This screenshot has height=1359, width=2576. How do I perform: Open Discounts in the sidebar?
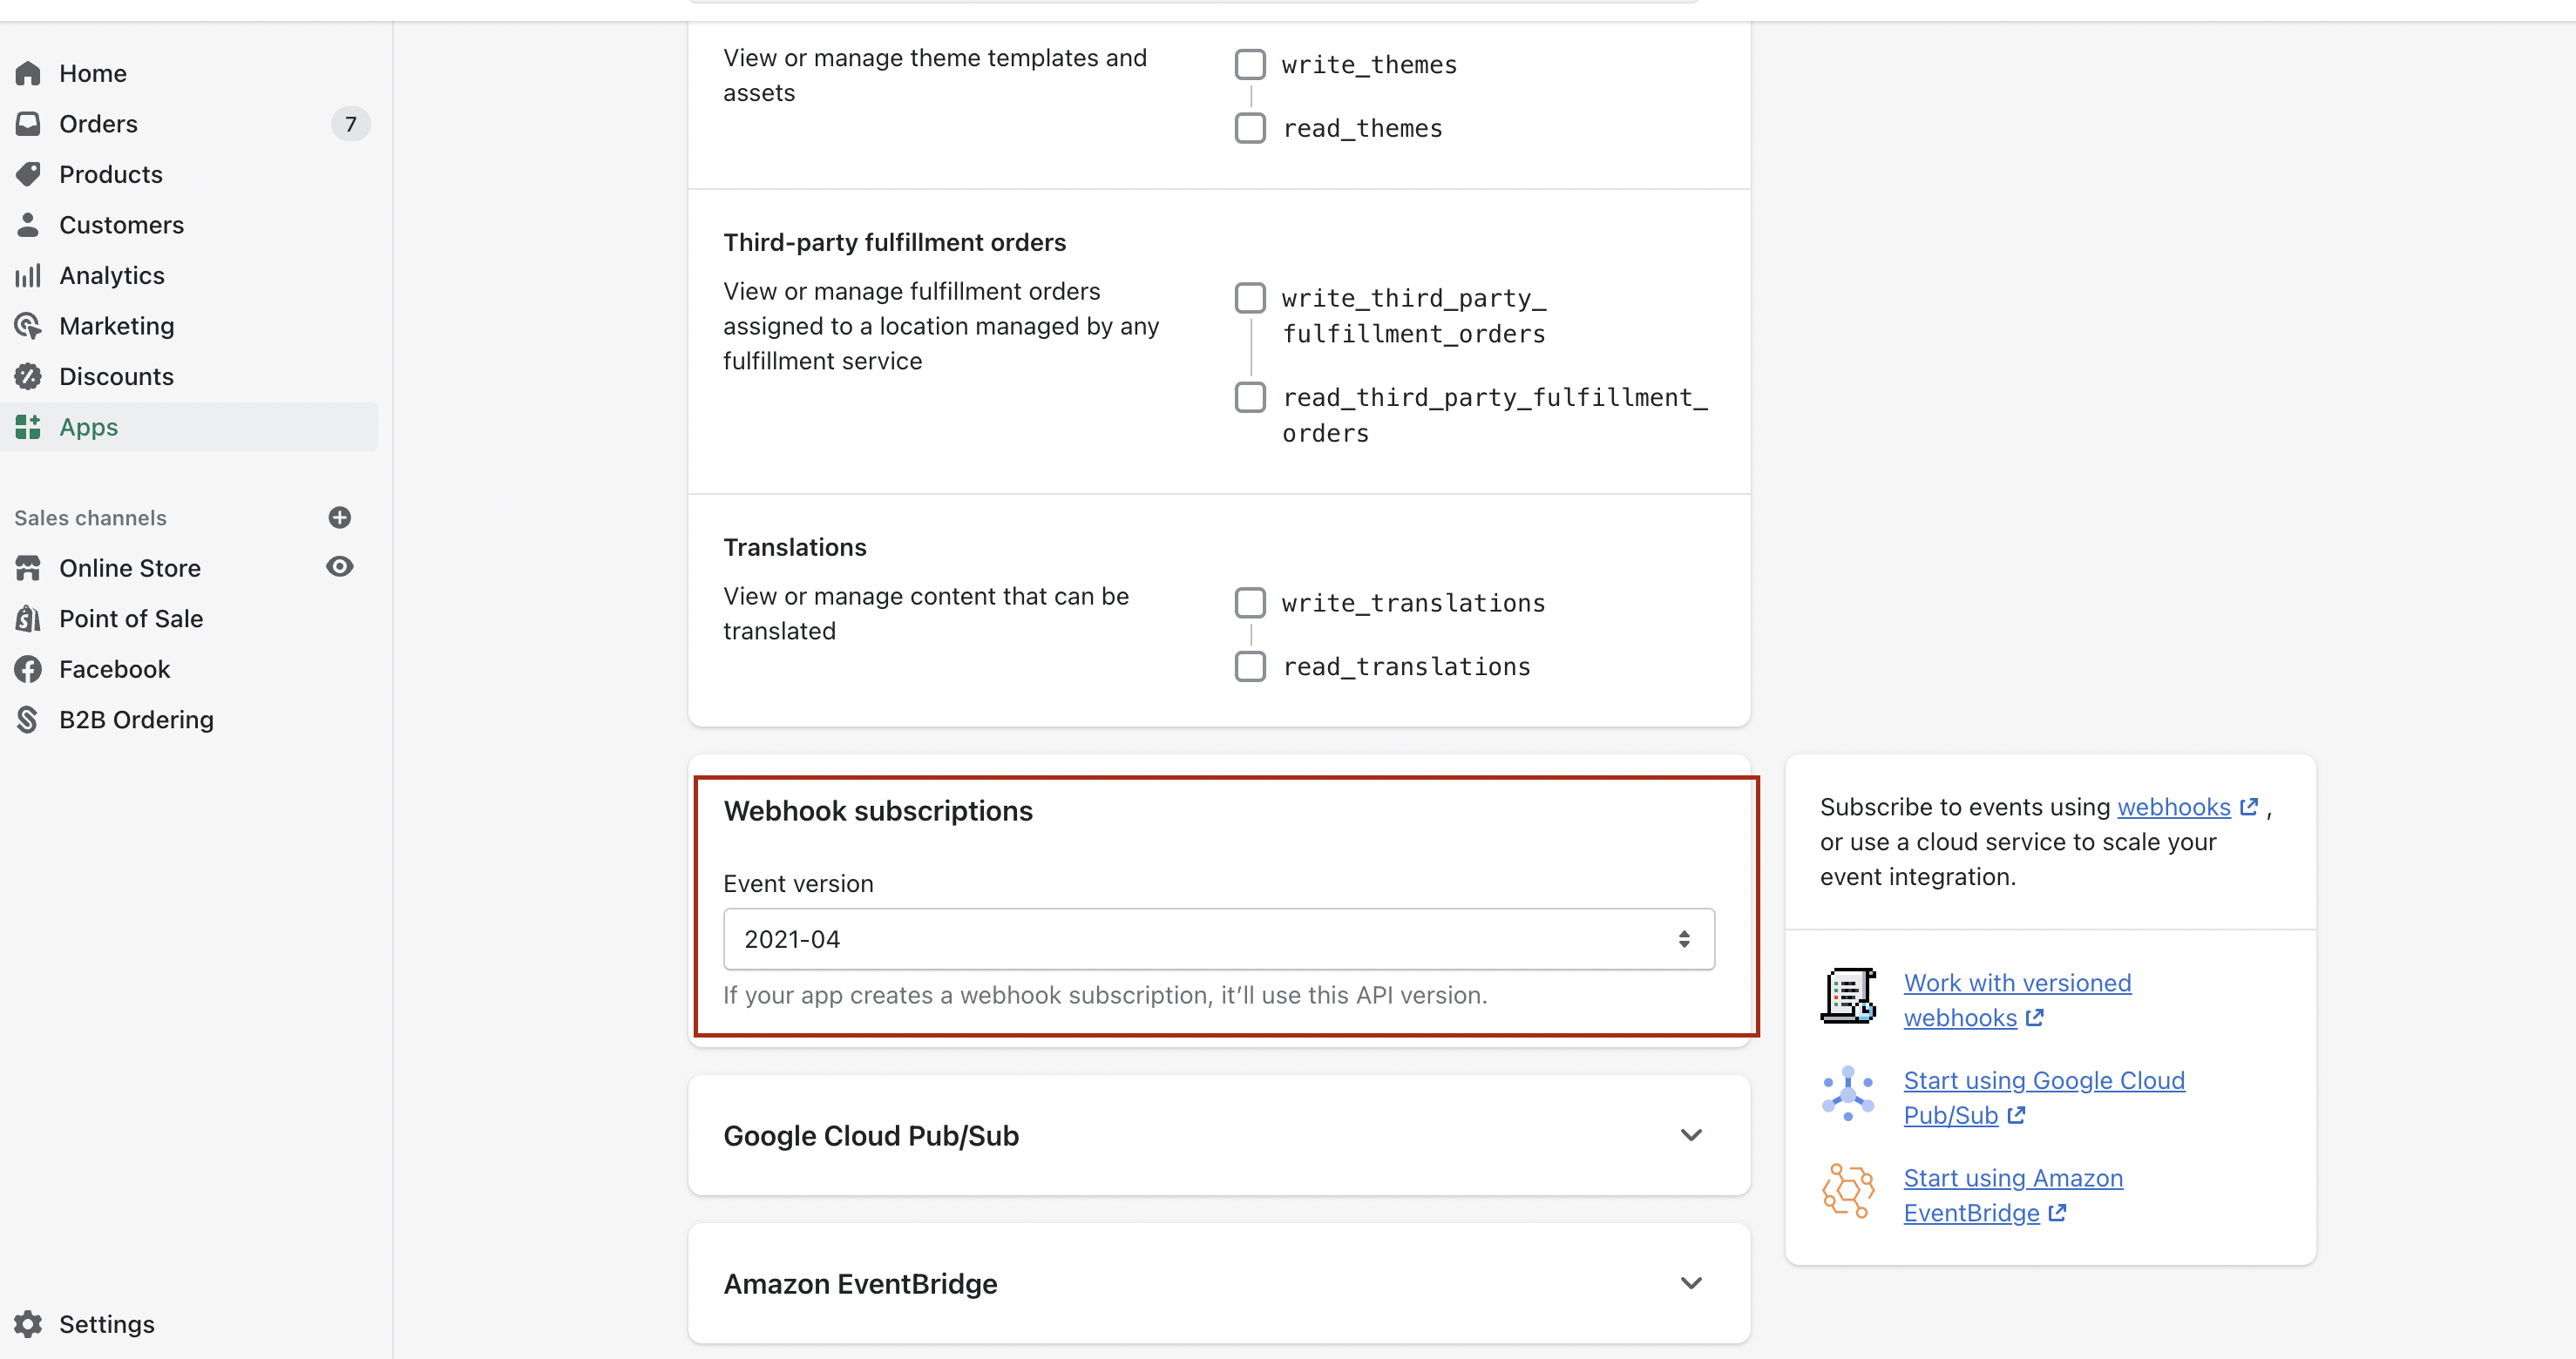click(116, 376)
